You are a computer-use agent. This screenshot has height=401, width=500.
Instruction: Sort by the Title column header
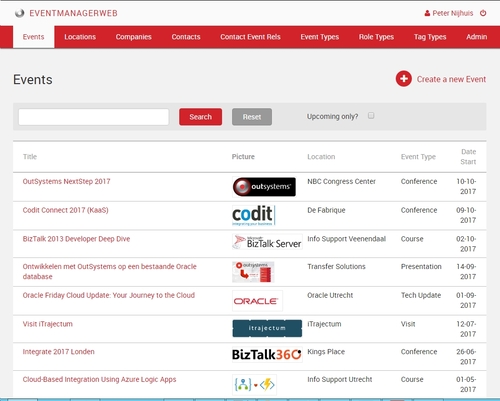tap(30, 157)
